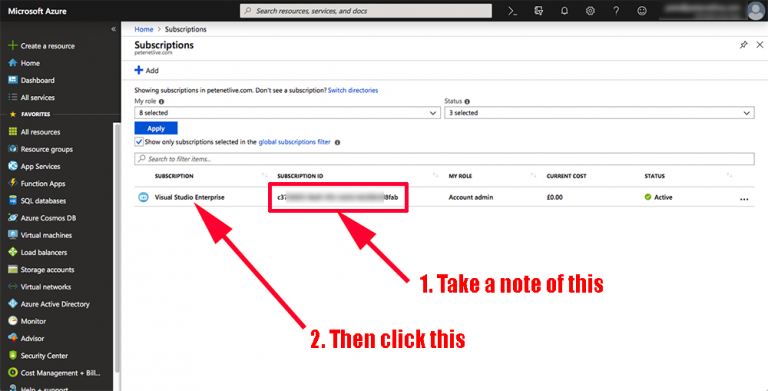Open Cloud Shell from the top bar
The height and width of the screenshot is (391, 768).
pyautogui.click(x=512, y=11)
